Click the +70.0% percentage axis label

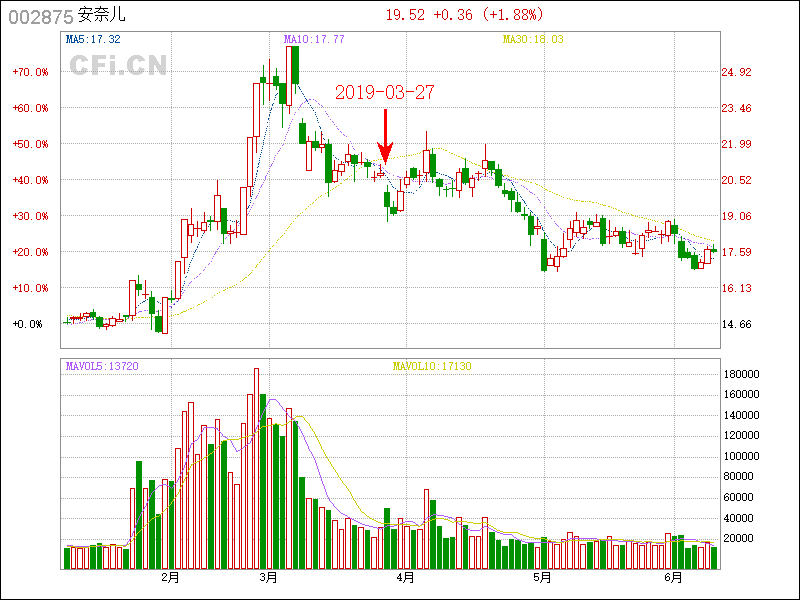click(x=31, y=72)
